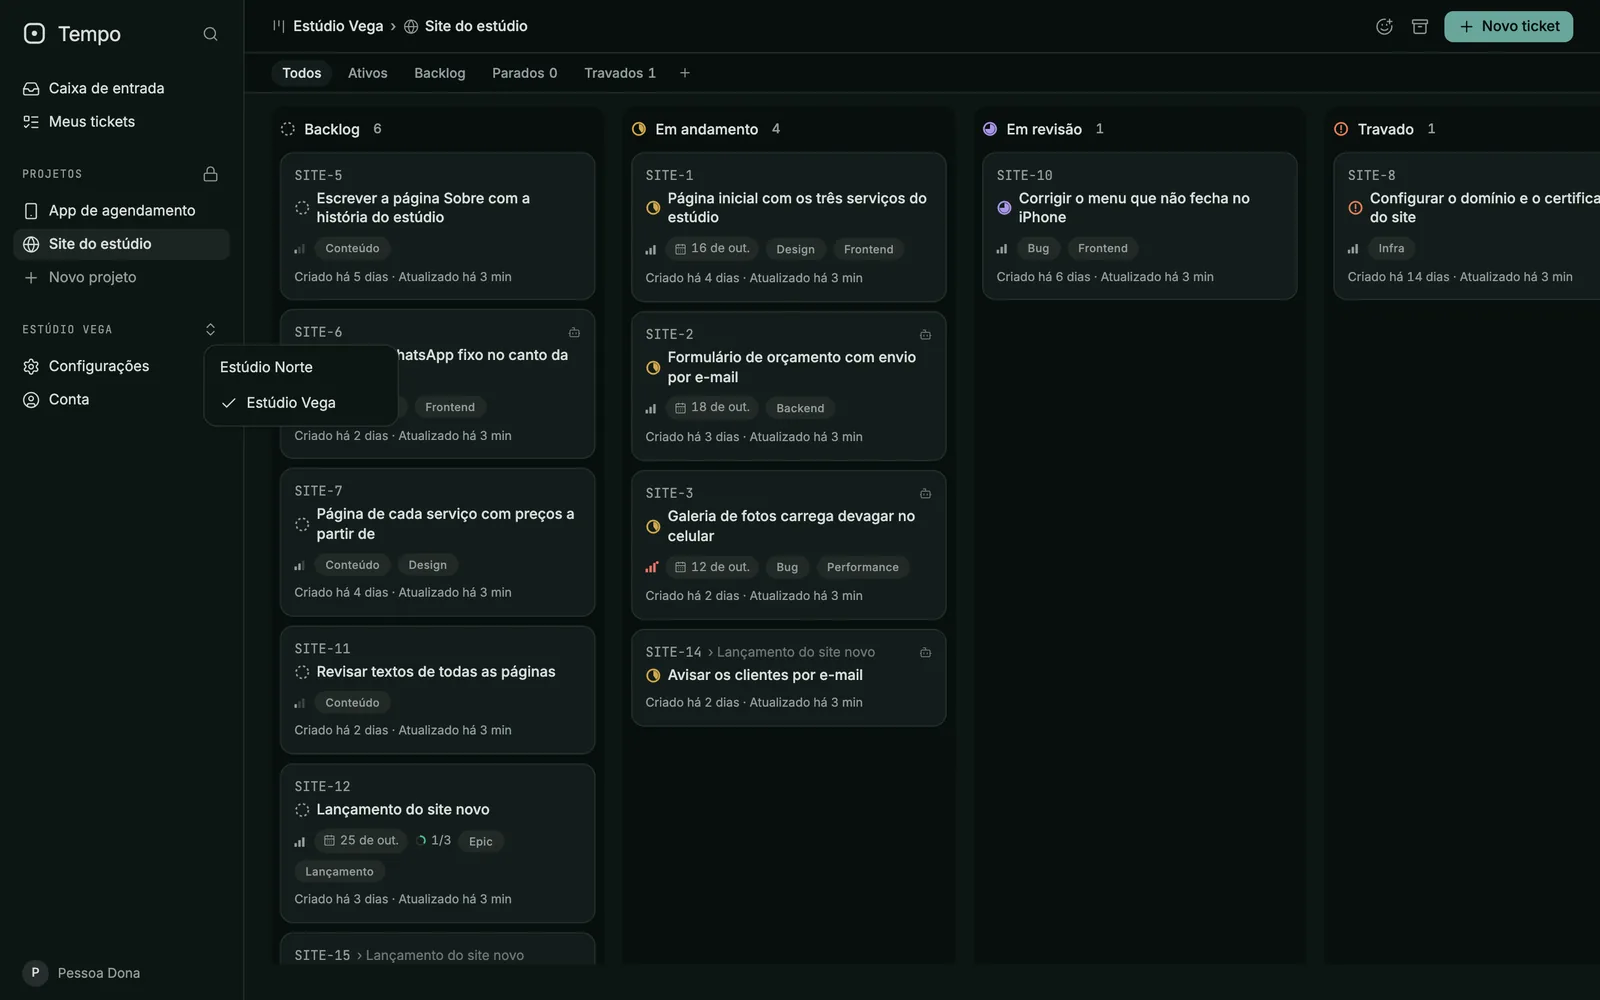Open the App de agendamento project
Image resolution: width=1600 pixels, height=1000 pixels.
click(x=121, y=211)
